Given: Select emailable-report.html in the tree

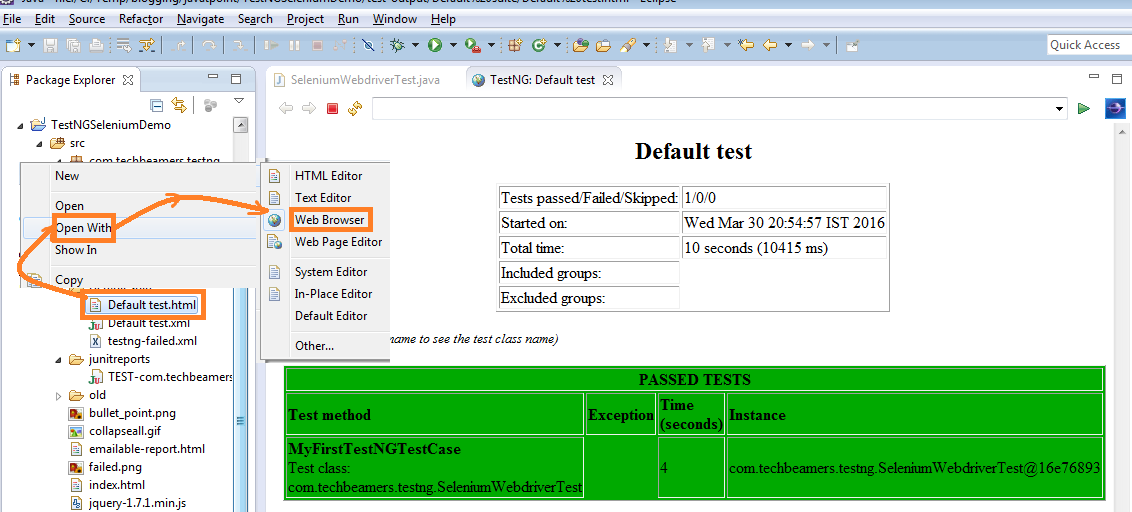Looking at the screenshot, I should tap(147, 449).
